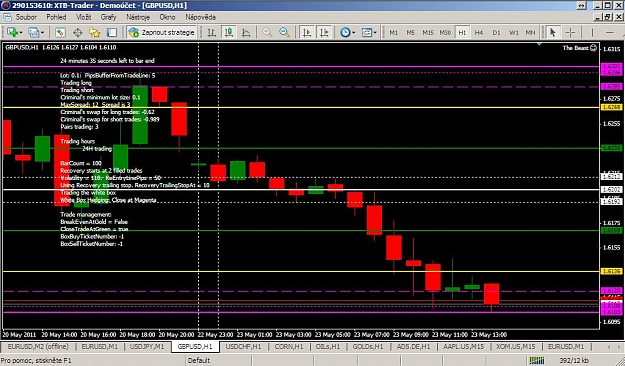The image size is (625, 366).
Task: Switch timeframe to W1
Action: (x=514, y=33)
